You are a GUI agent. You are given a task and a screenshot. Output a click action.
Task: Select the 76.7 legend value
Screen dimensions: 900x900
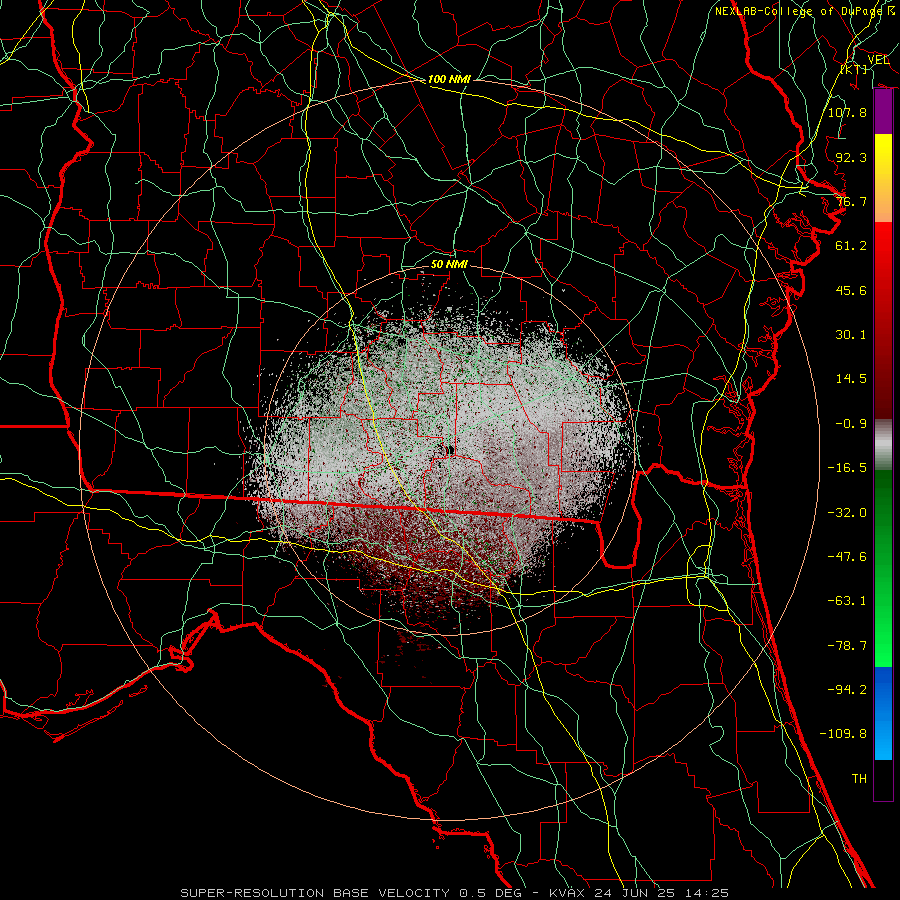tap(851, 201)
